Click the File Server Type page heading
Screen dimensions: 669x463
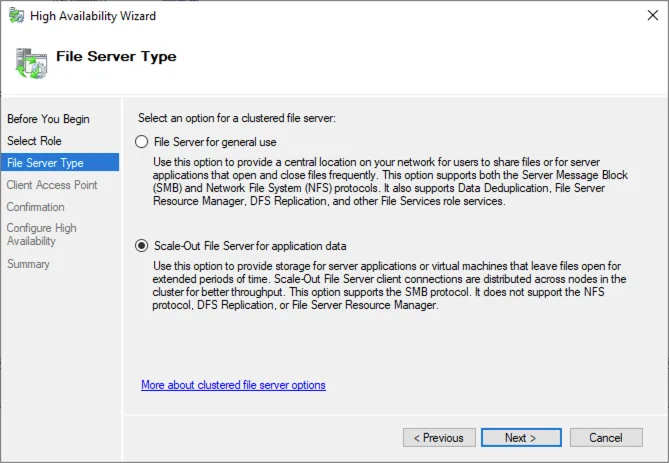point(116,57)
